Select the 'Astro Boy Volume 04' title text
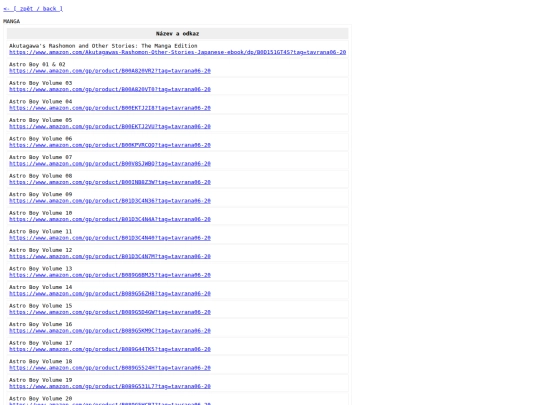540x405 pixels. click(41, 102)
